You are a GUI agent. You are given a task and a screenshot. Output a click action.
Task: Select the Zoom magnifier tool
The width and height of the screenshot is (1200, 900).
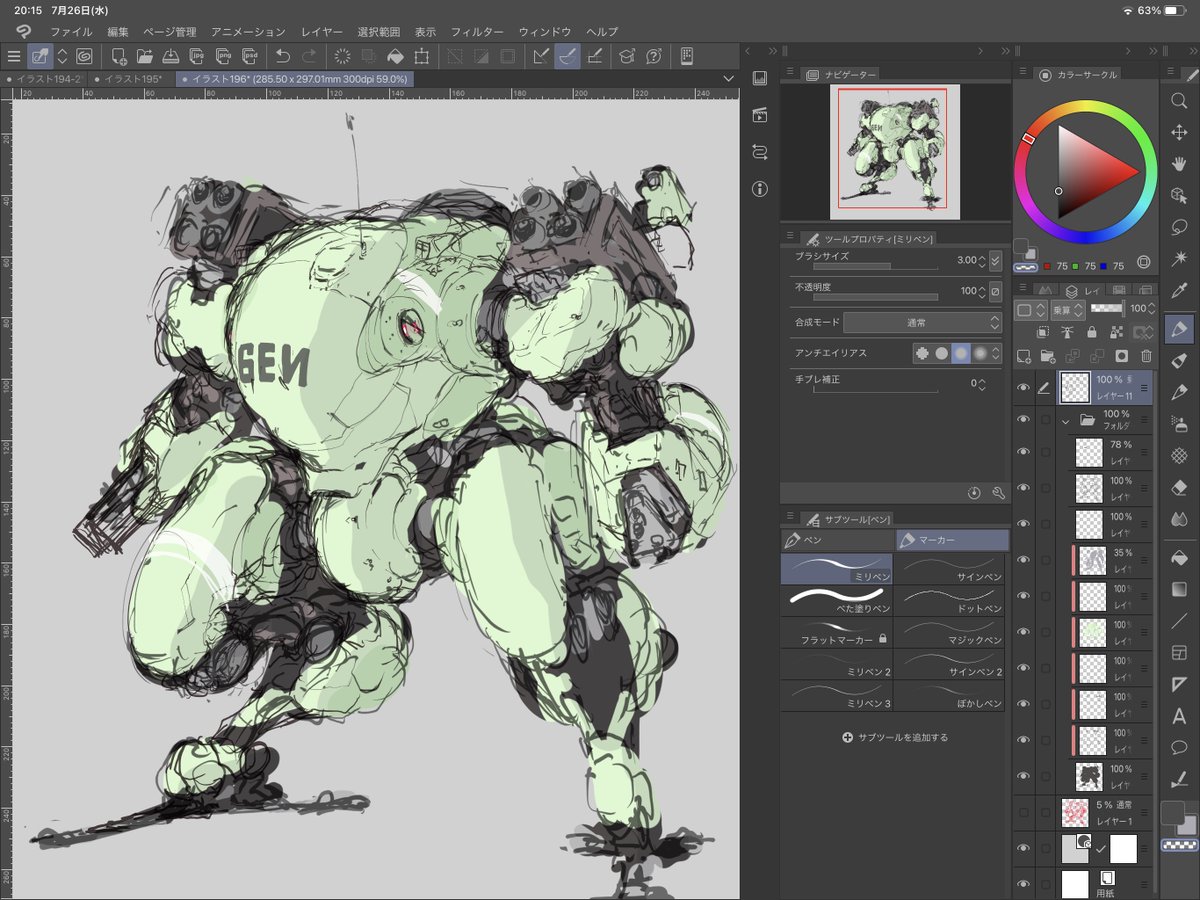[1178, 99]
